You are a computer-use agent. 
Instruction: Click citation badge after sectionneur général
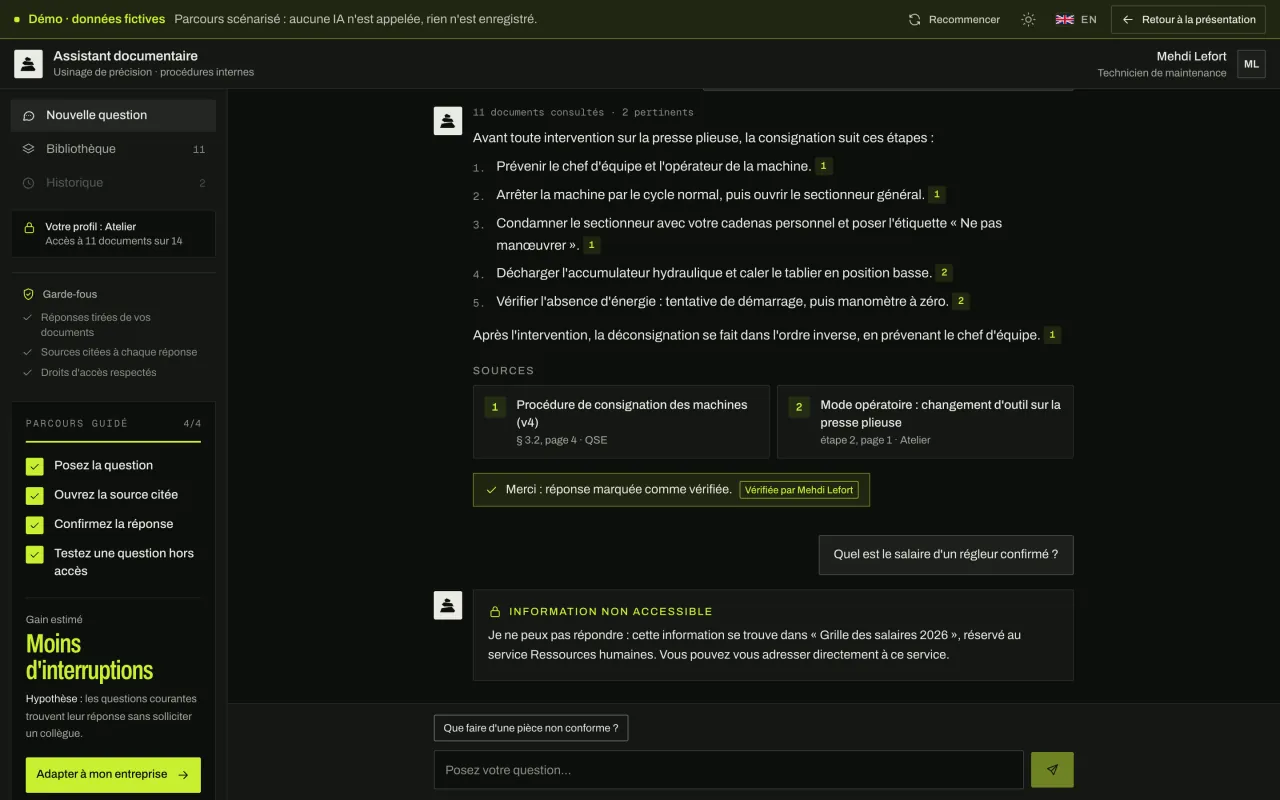pyautogui.click(x=937, y=194)
